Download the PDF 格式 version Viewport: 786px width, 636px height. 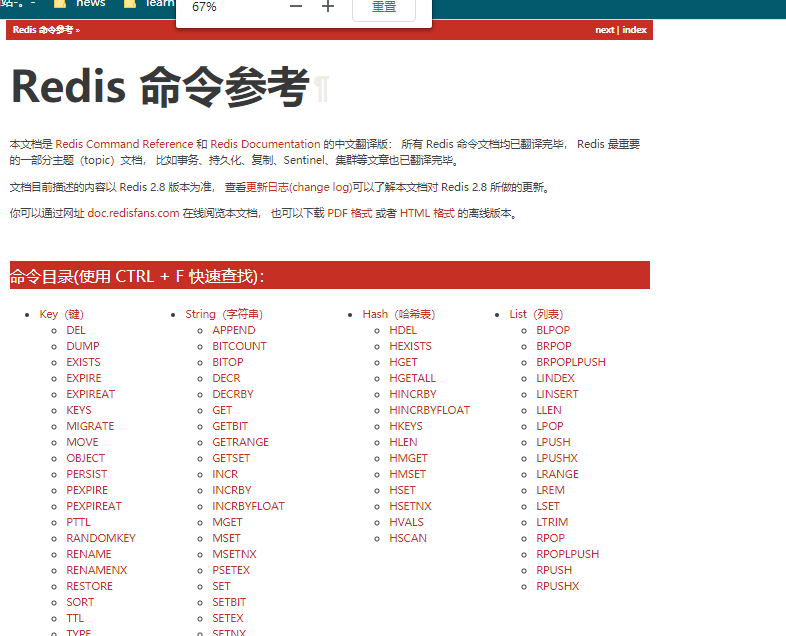349,214
